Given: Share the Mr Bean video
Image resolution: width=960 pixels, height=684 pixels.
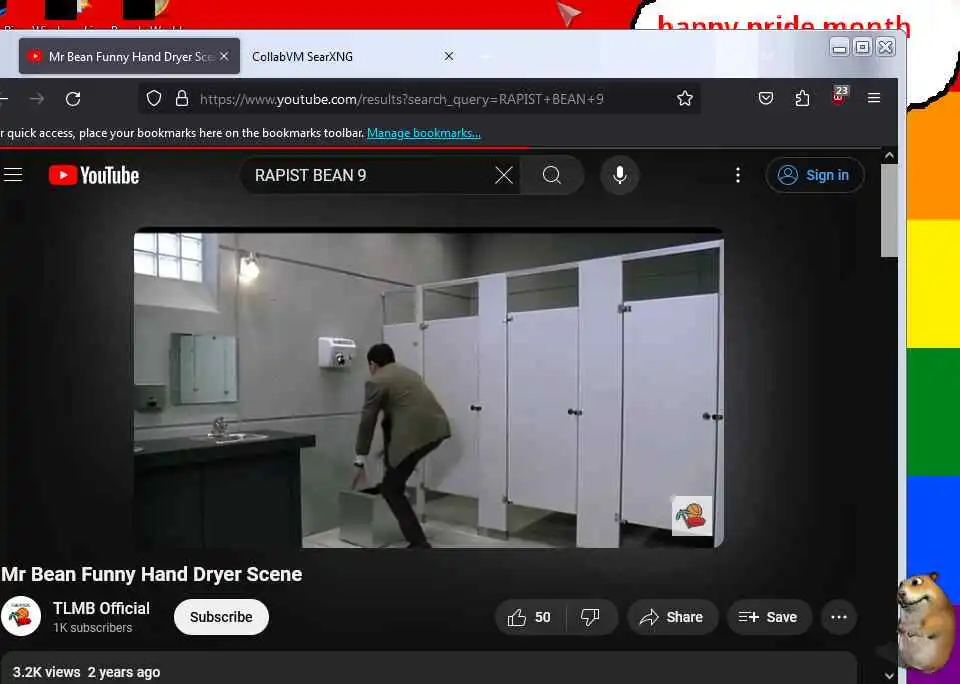Looking at the screenshot, I should pos(672,617).
